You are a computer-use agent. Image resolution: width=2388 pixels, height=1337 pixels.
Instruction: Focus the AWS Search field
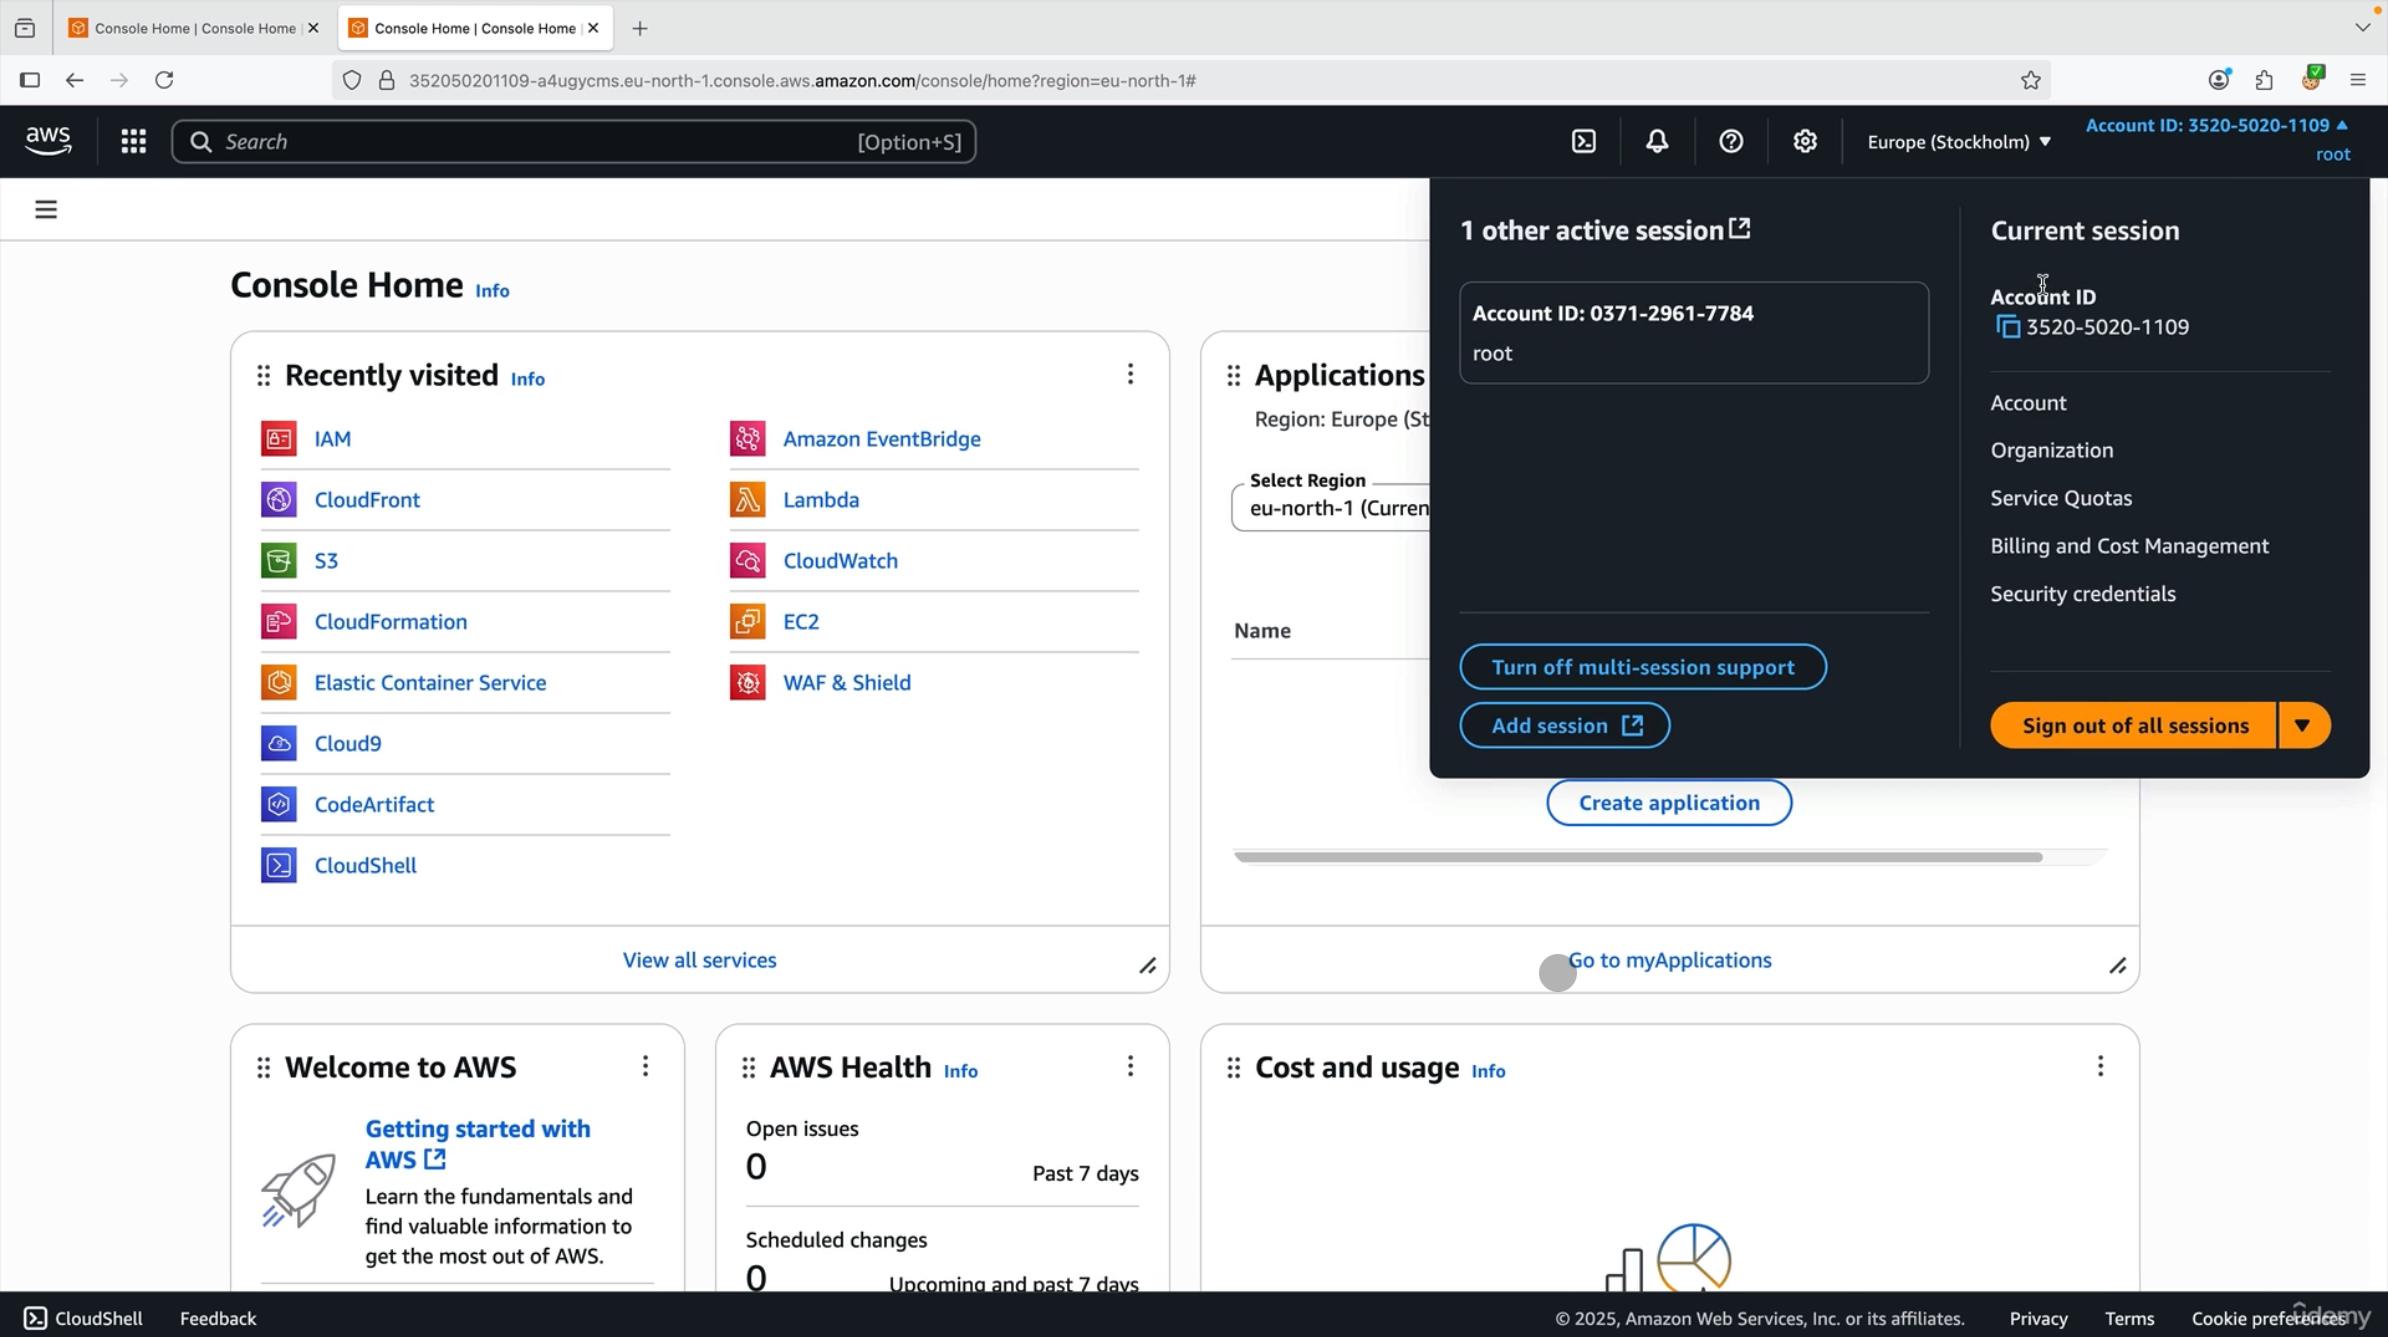coord(574,141)
